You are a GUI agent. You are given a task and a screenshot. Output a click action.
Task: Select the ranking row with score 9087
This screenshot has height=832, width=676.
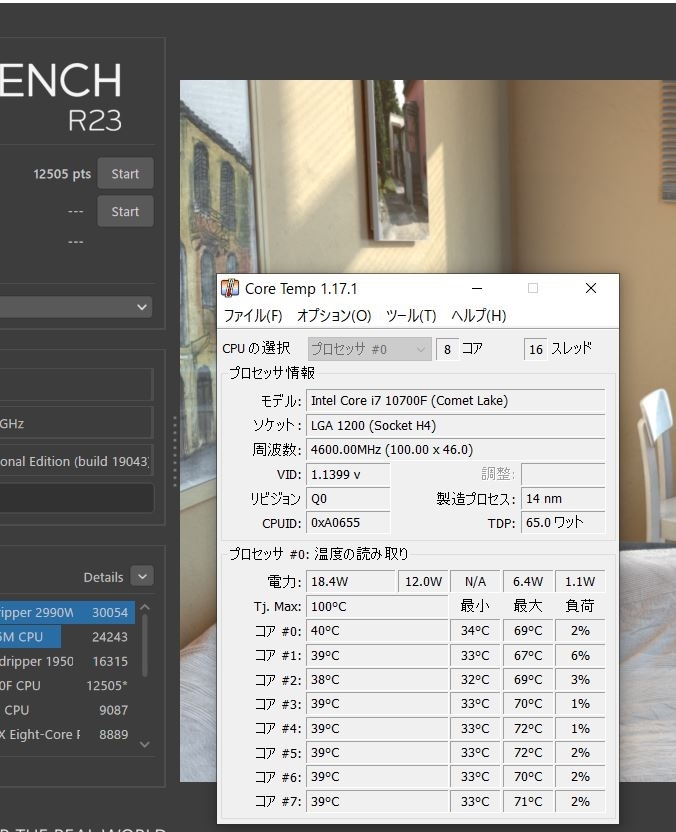pyautogui.click(x=67, y=710)
